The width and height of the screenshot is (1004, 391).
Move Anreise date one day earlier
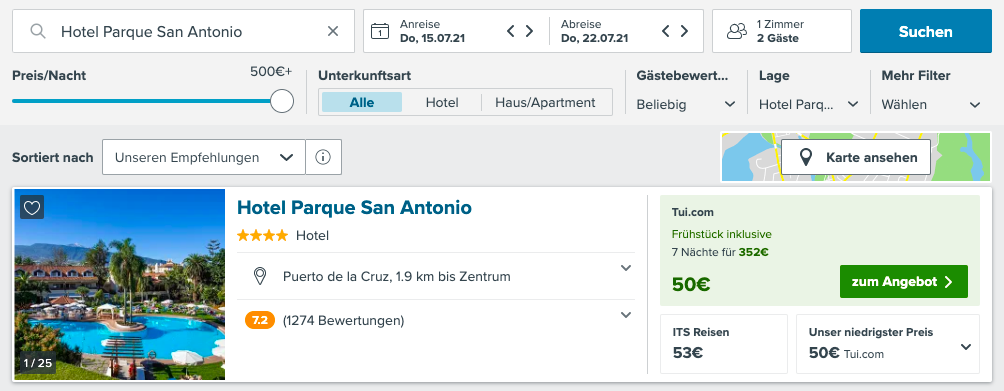pyautogui.click(x=510, y=31)
